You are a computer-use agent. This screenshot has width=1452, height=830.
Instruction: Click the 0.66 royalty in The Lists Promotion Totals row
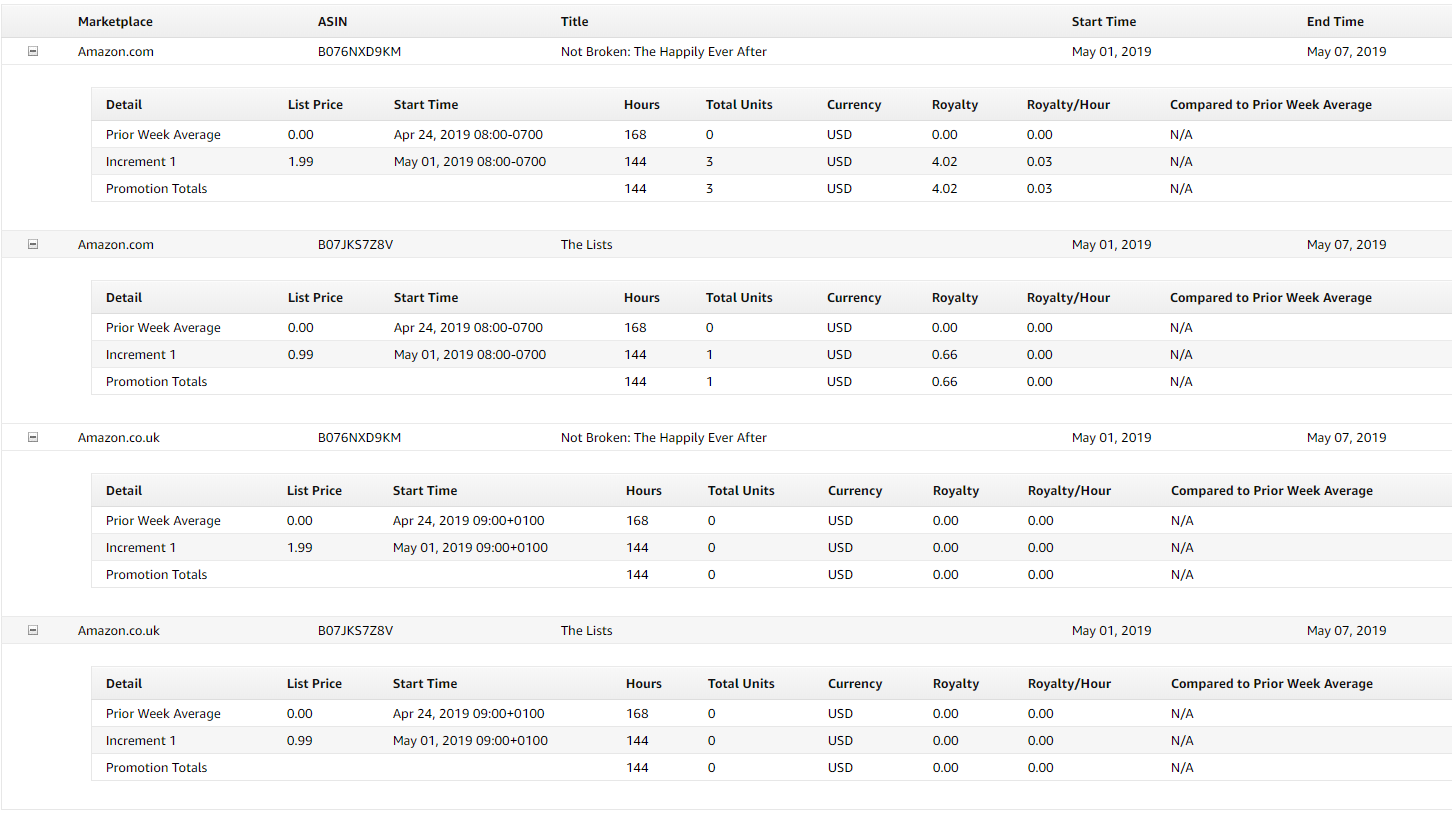point(944,381)
